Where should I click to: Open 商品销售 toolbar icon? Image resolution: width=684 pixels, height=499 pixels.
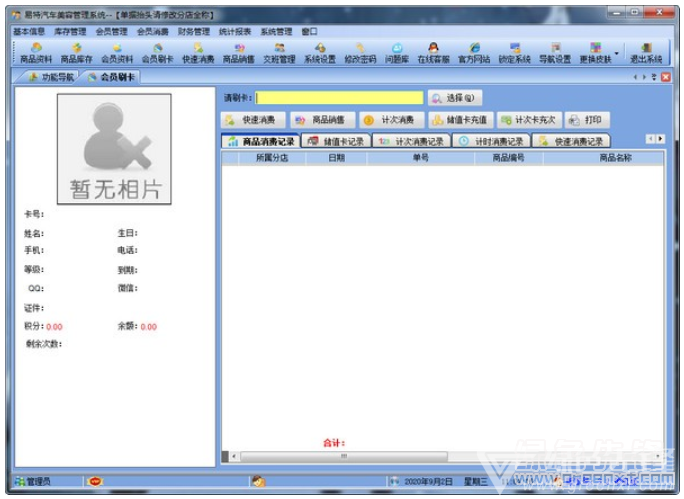[x=239, y=53]
